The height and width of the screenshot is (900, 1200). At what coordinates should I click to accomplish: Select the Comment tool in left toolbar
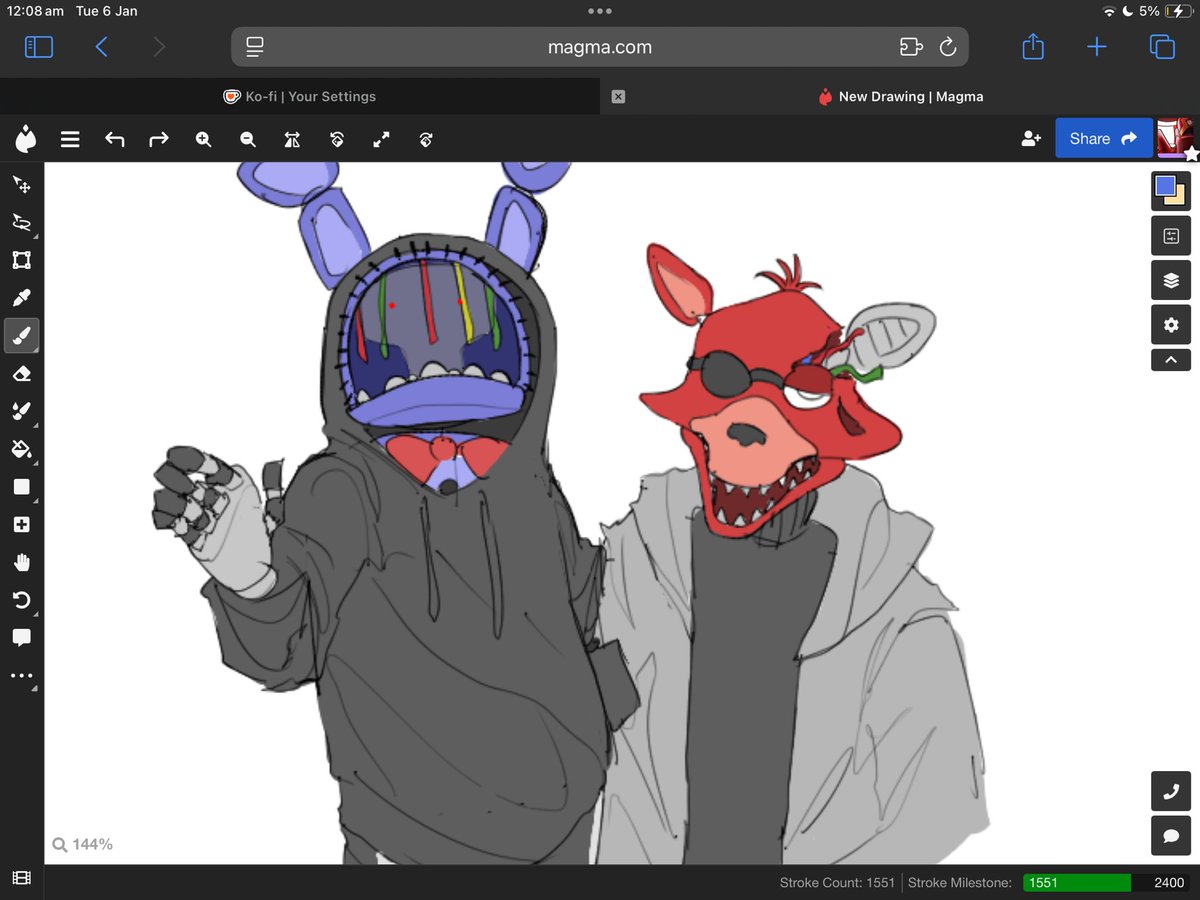click(x=21, y=638)
